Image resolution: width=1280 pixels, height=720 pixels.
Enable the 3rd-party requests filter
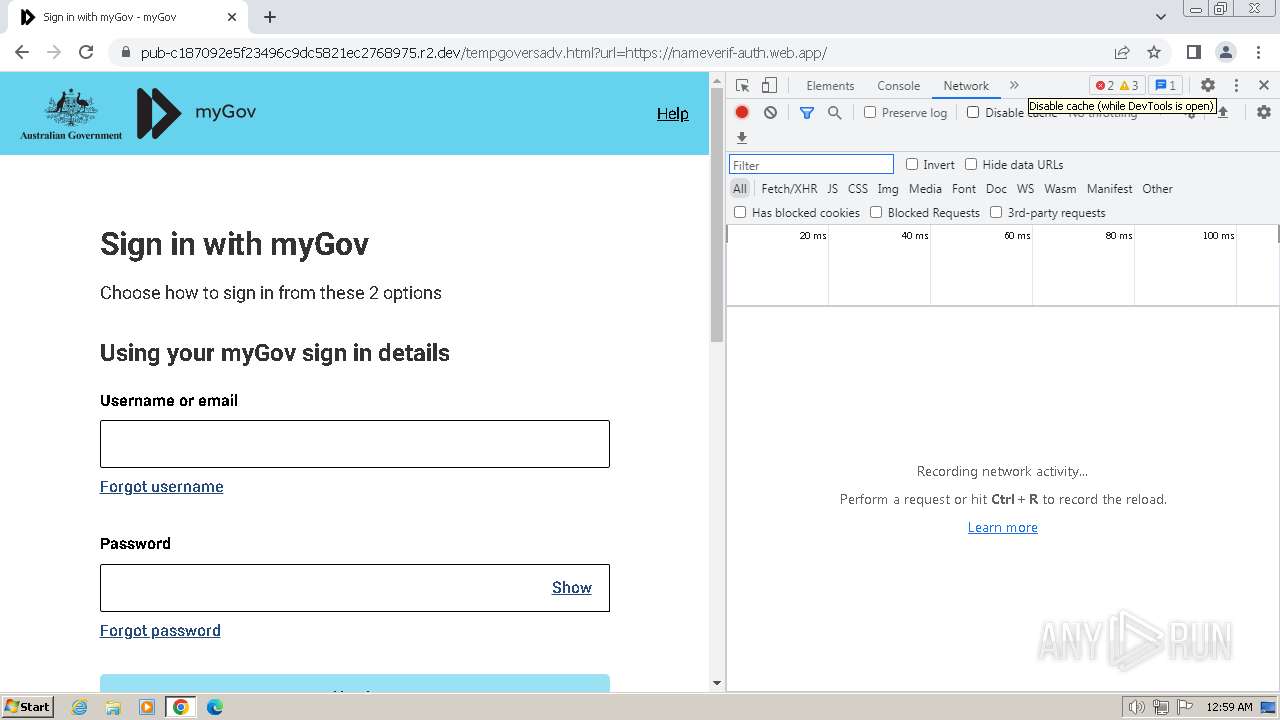coord(996,212)
